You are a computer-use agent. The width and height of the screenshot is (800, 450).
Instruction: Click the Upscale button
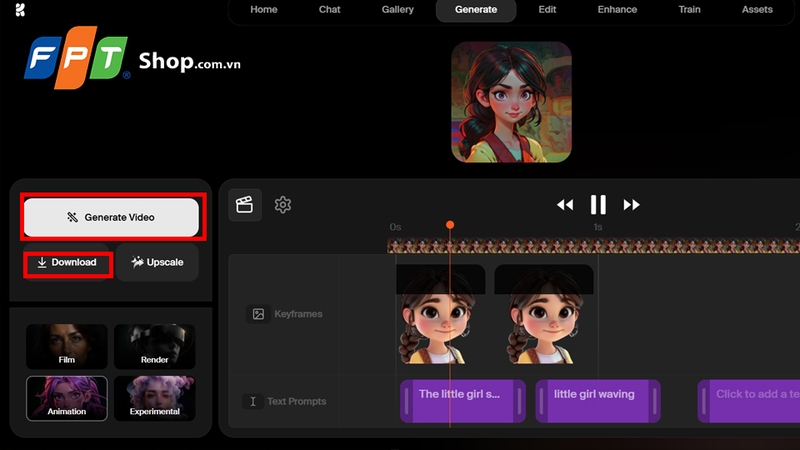pos(157,262)
